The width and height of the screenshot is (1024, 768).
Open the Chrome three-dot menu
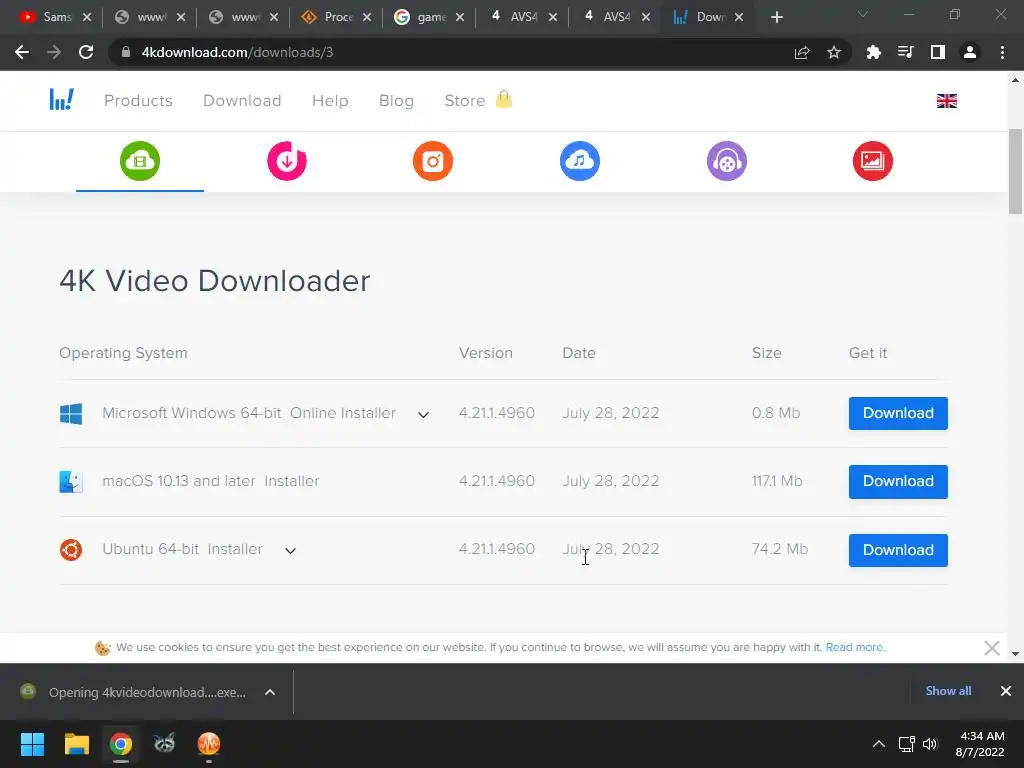pyautogui.click(x=1002, y=52)
